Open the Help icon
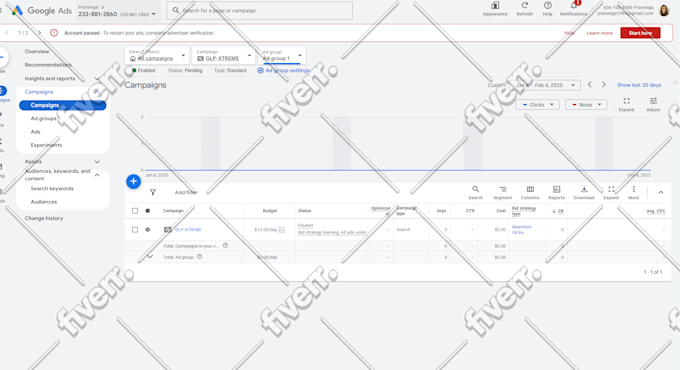680x370 pixels. [x=548, y=6]
